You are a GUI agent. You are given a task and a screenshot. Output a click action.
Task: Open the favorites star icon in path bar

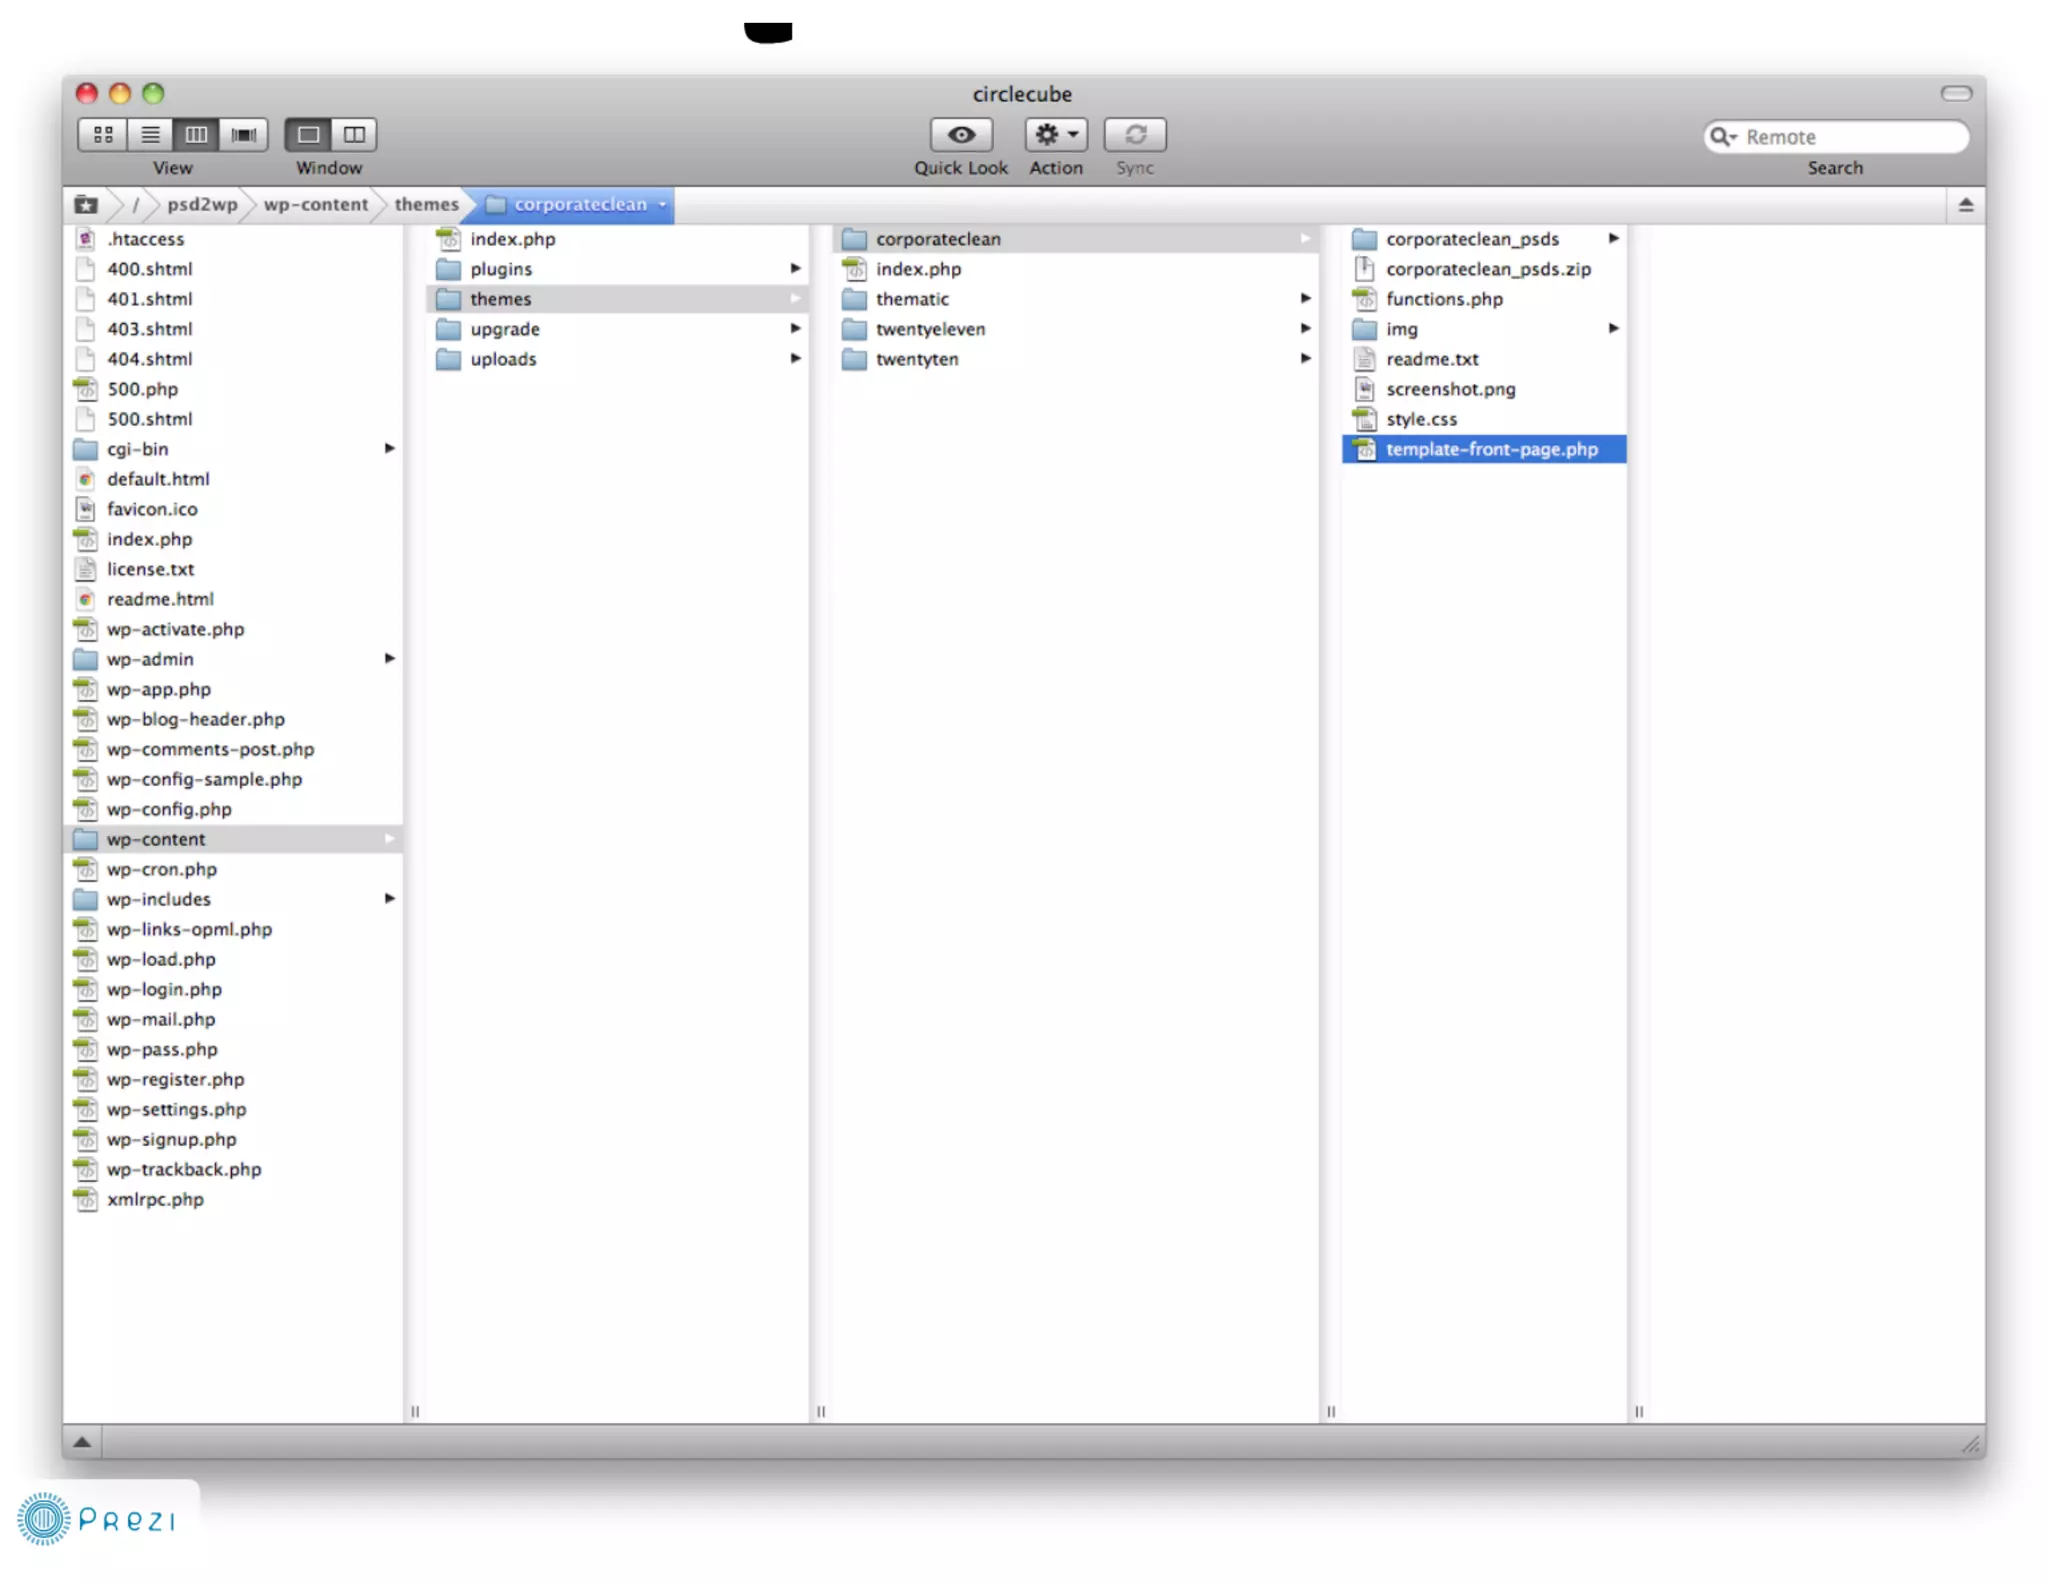pos(86,205)
